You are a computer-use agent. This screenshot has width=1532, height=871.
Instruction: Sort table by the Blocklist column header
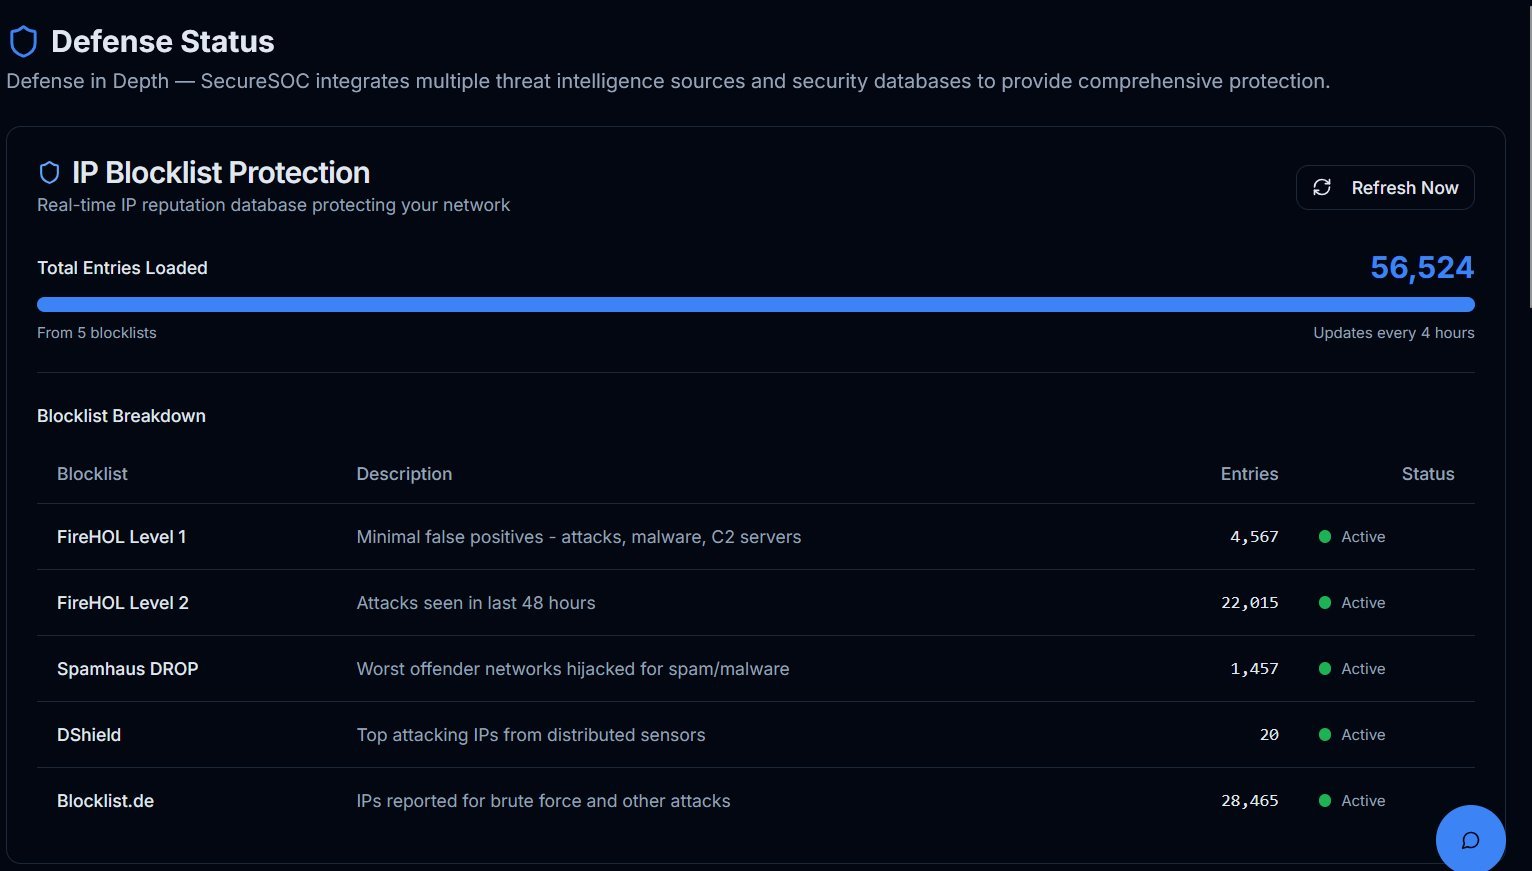(92, 473)
